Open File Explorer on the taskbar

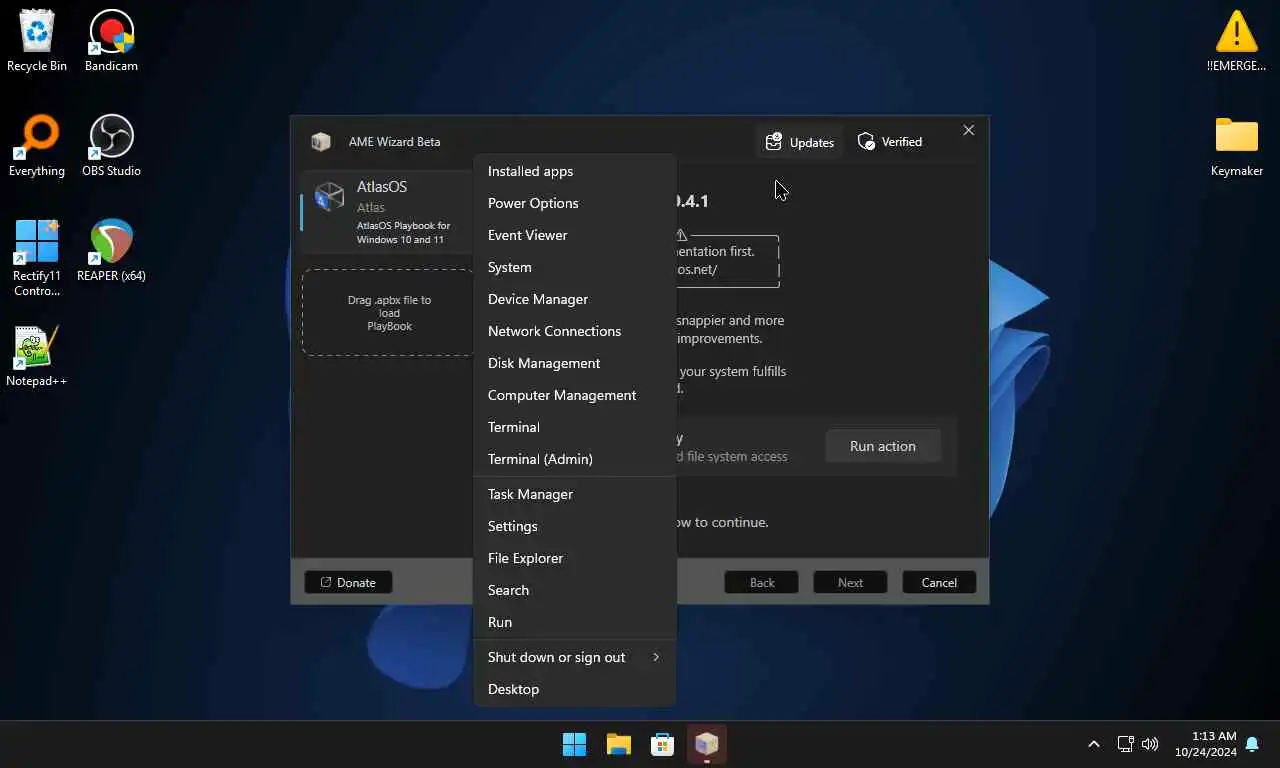tap(619, 744)
